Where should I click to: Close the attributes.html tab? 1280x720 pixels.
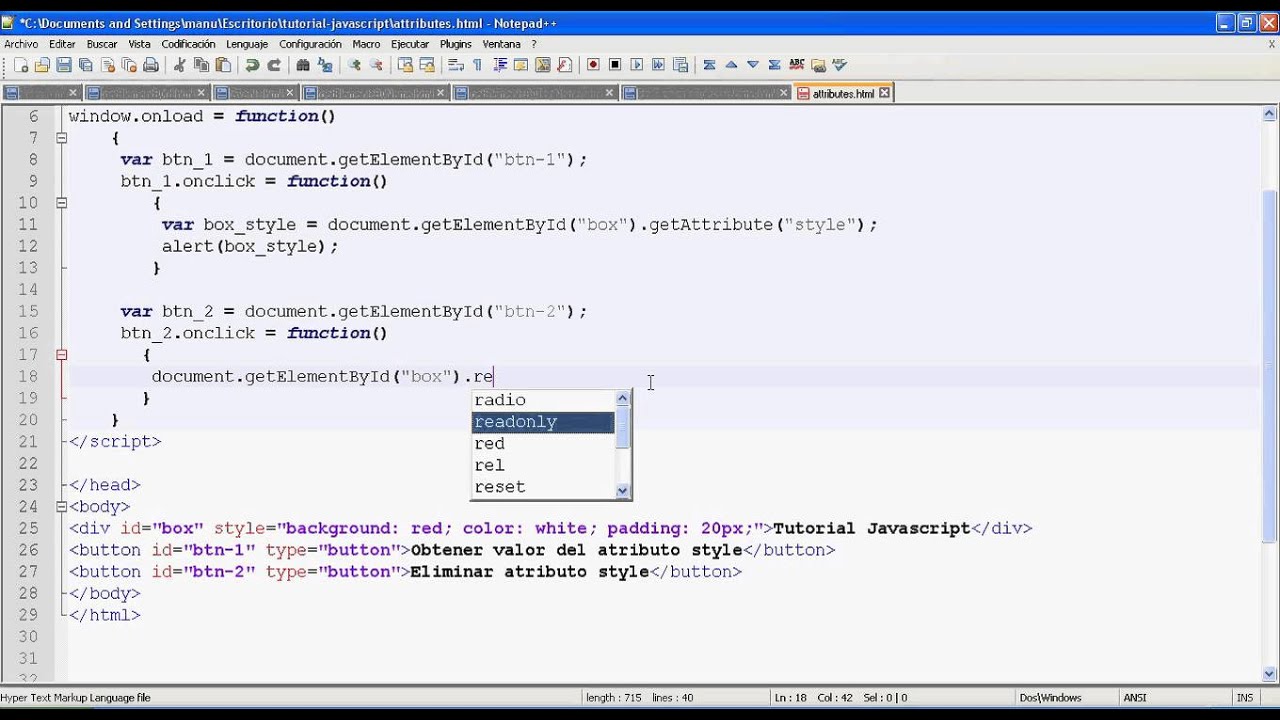884,93
